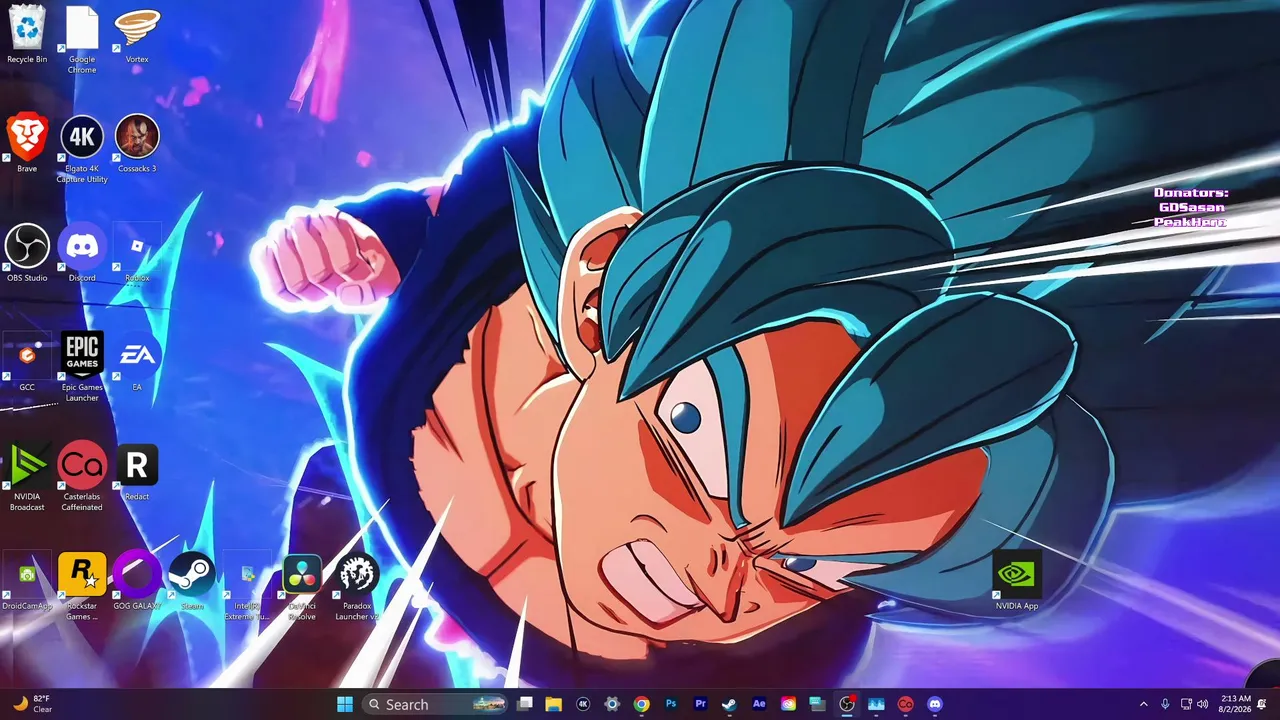Launch After Effects from the taskbar
Image resolution: width=1280 pixels, height=720 pixels.
tap(759, 704)
